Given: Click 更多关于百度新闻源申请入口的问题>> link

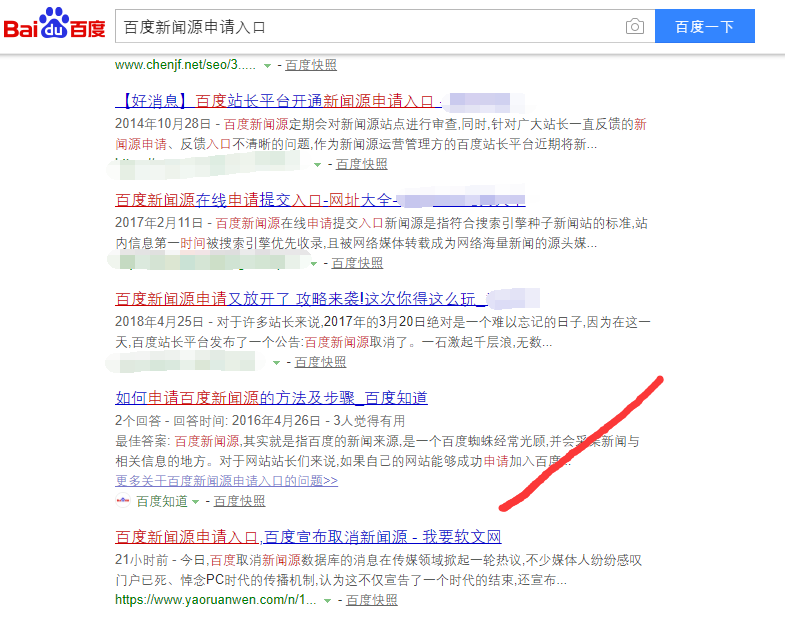Looking at the screenshot, I should point(226,481).
